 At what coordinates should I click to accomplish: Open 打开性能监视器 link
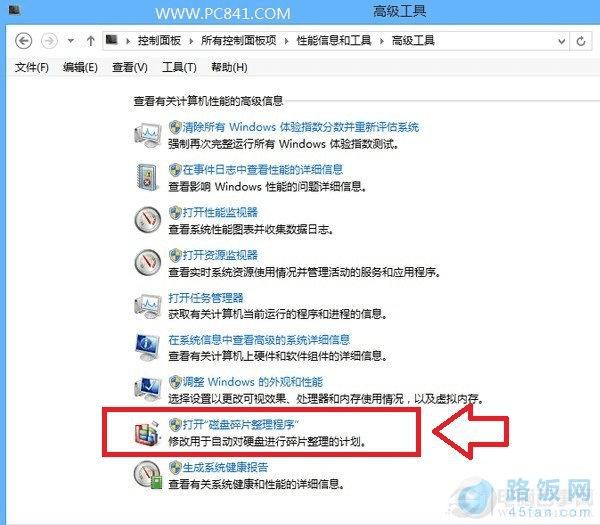tap(220, 212)
